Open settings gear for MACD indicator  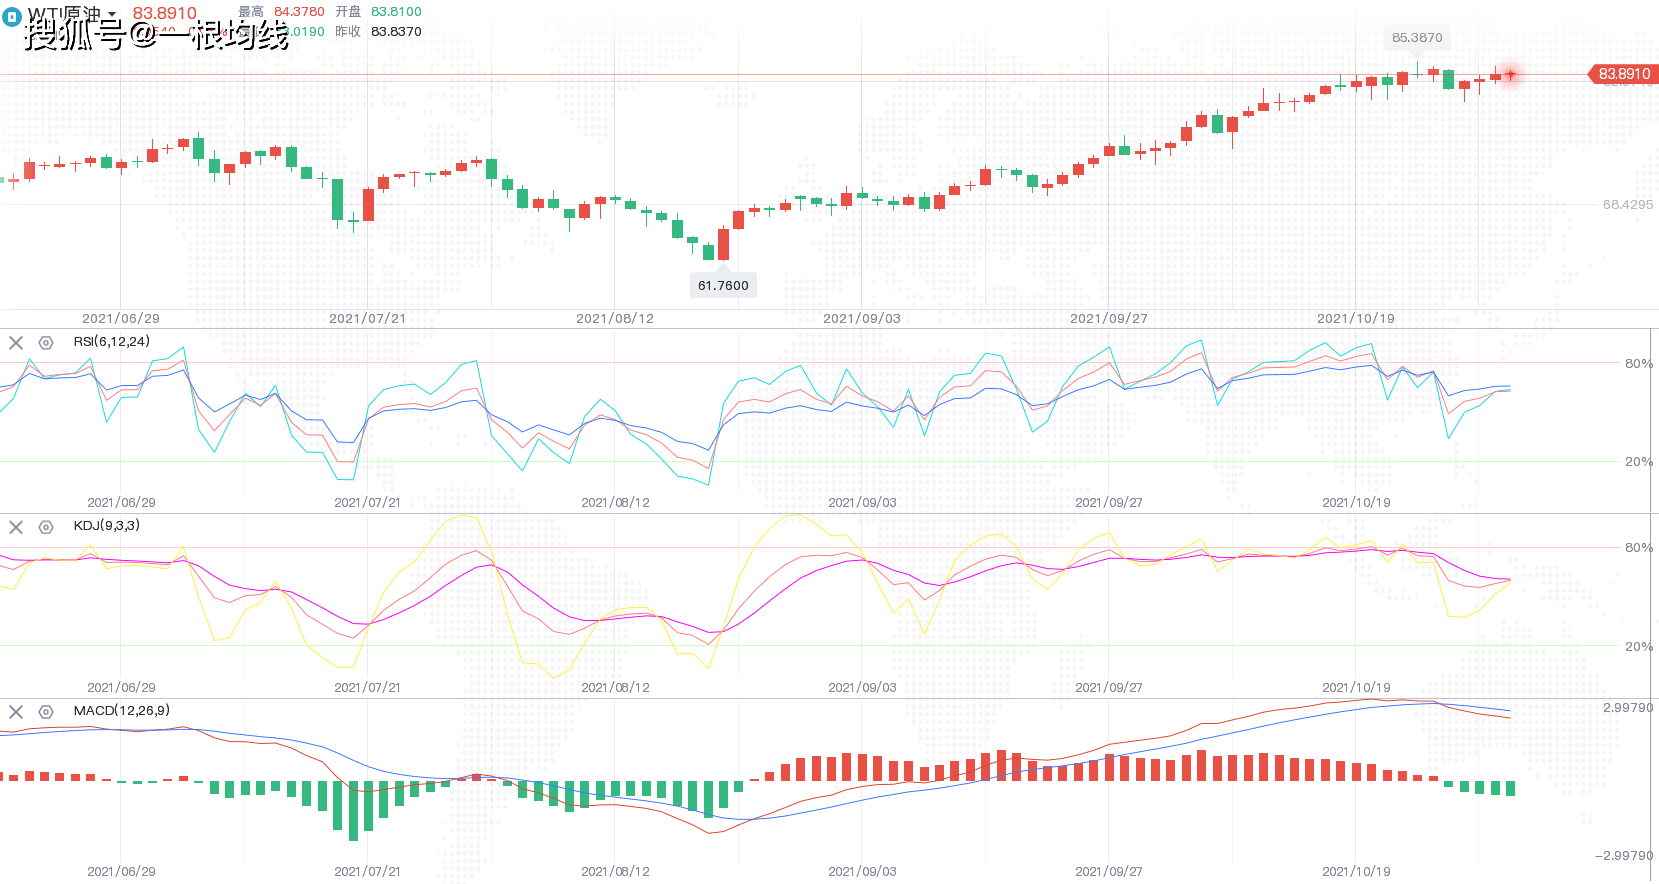click(46, 712)
